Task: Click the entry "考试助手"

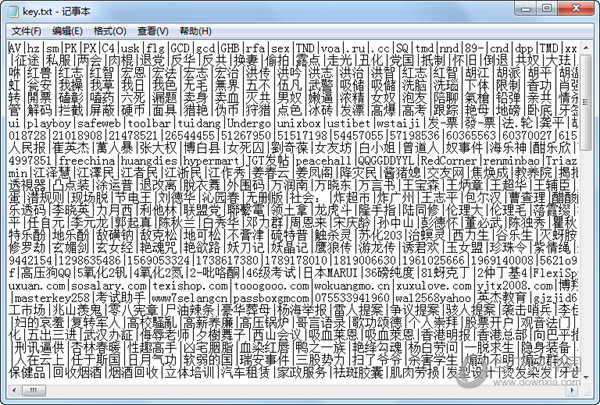Action: pyautogui.click(x=120, y=298)
